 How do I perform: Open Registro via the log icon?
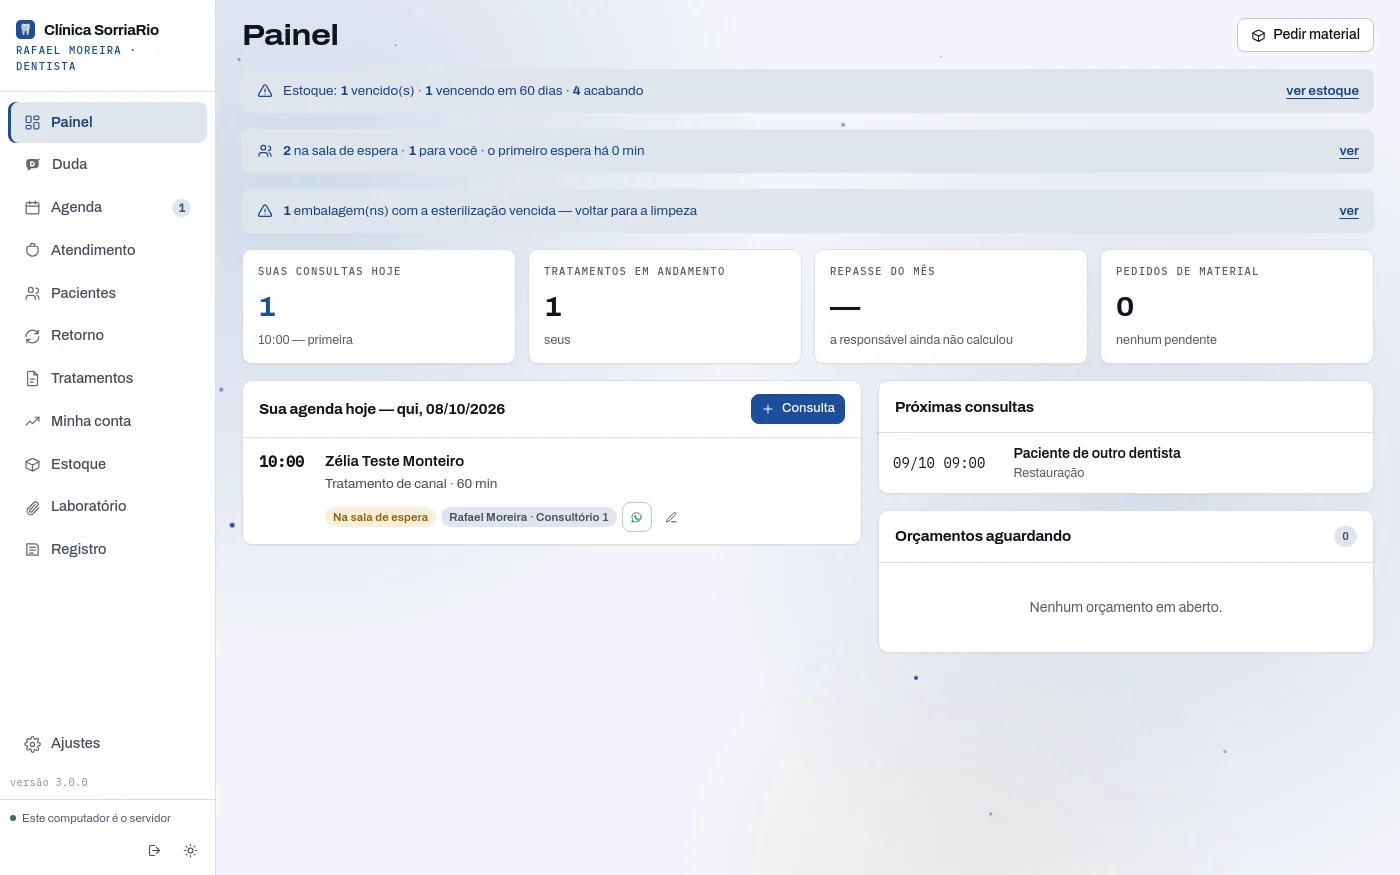click(32, 549)
